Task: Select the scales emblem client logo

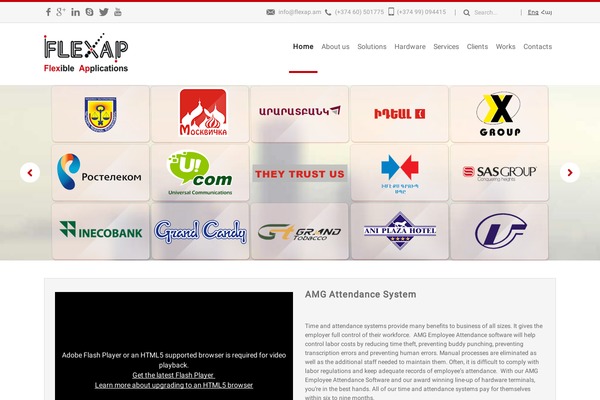Action: (x=101, y=114)
